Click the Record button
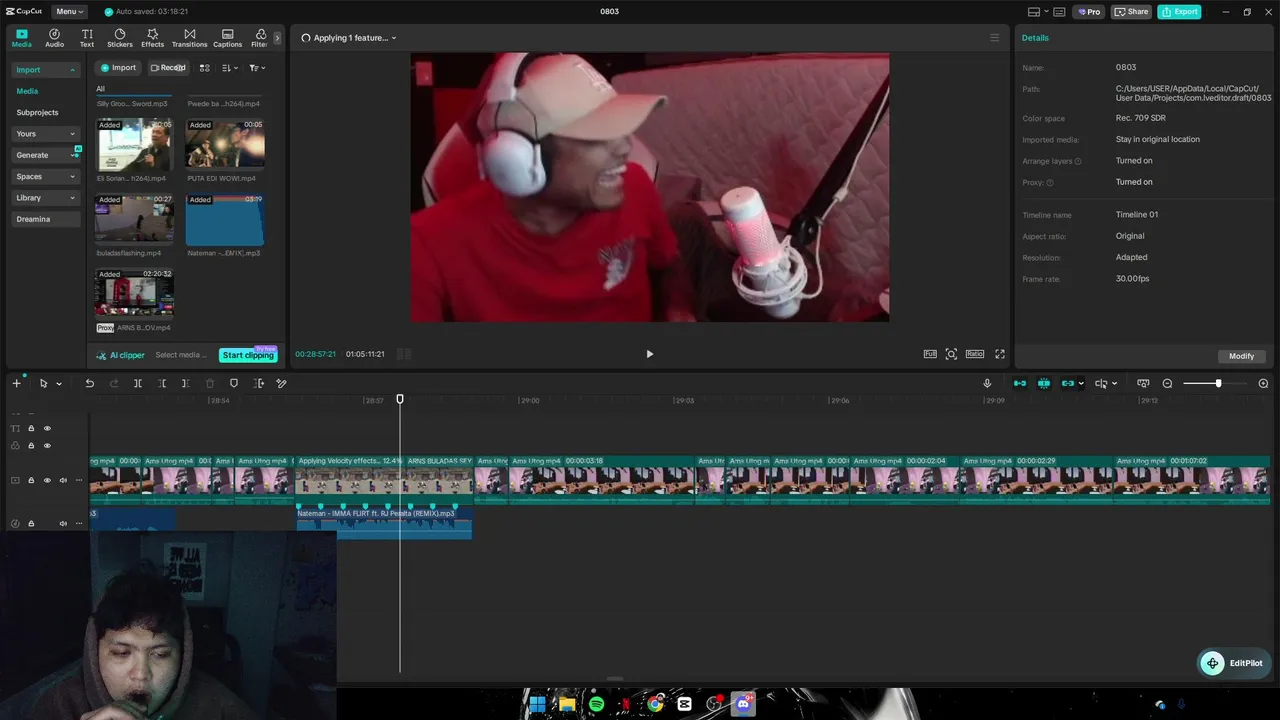The height and width of the screenshot is (720, 1280). tap(168, 68)
